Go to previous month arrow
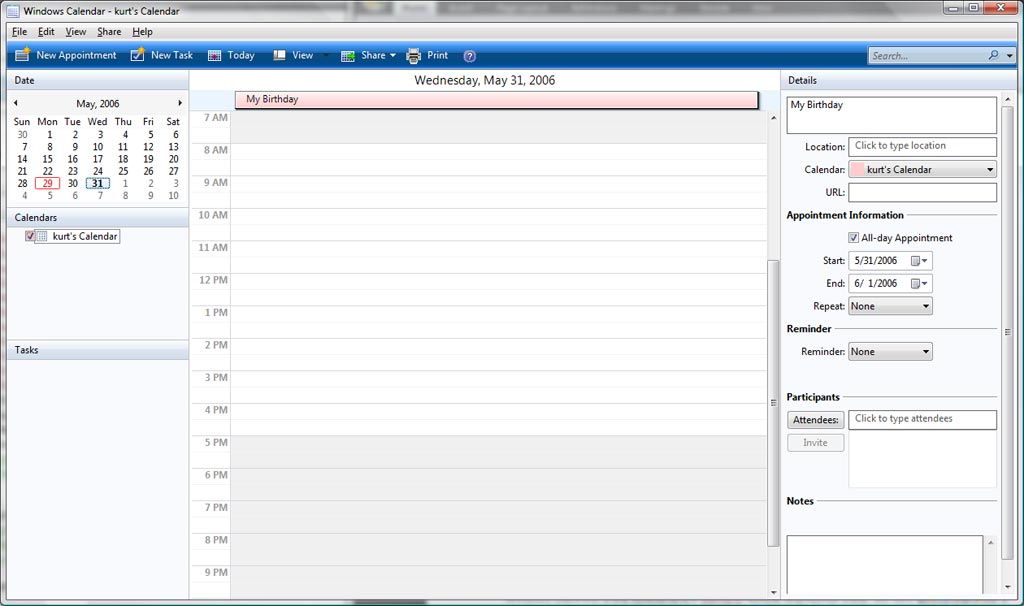Image resolution: width=1024 pixels, height=606 pixels. pos(16,103)
